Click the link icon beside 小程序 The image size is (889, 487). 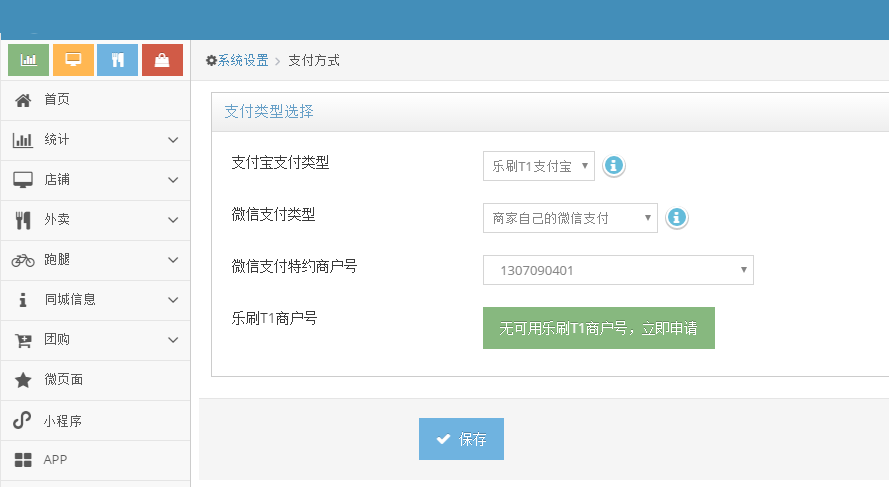click(22, 420)
